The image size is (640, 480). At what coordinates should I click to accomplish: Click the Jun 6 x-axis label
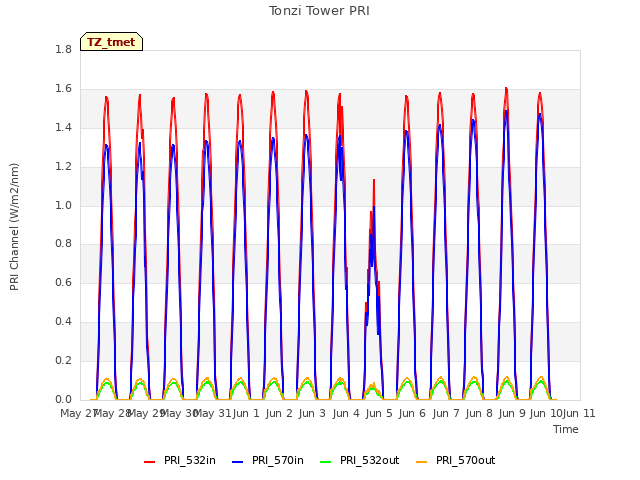coord(412,413)
